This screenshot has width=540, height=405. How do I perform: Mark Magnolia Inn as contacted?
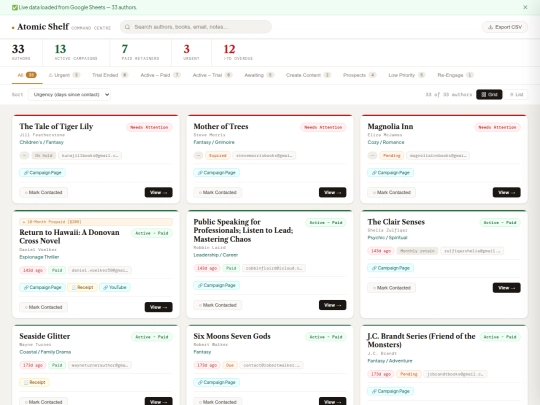[x=392, y=192]
